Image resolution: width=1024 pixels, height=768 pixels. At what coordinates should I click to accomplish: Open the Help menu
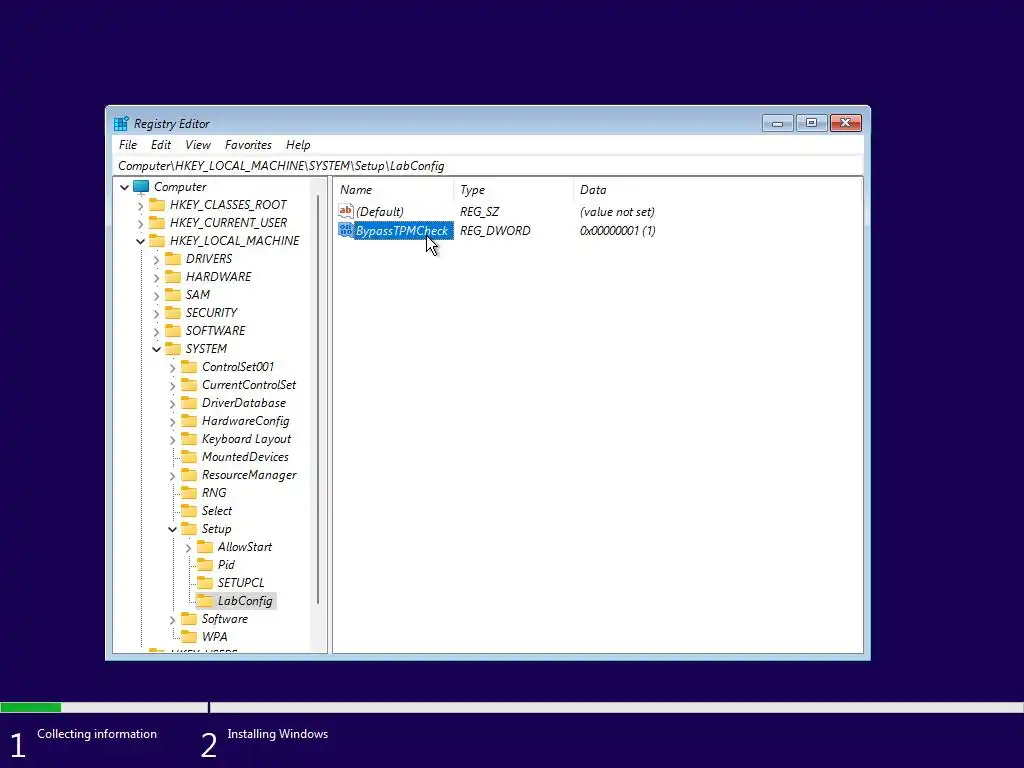[298, 145]
